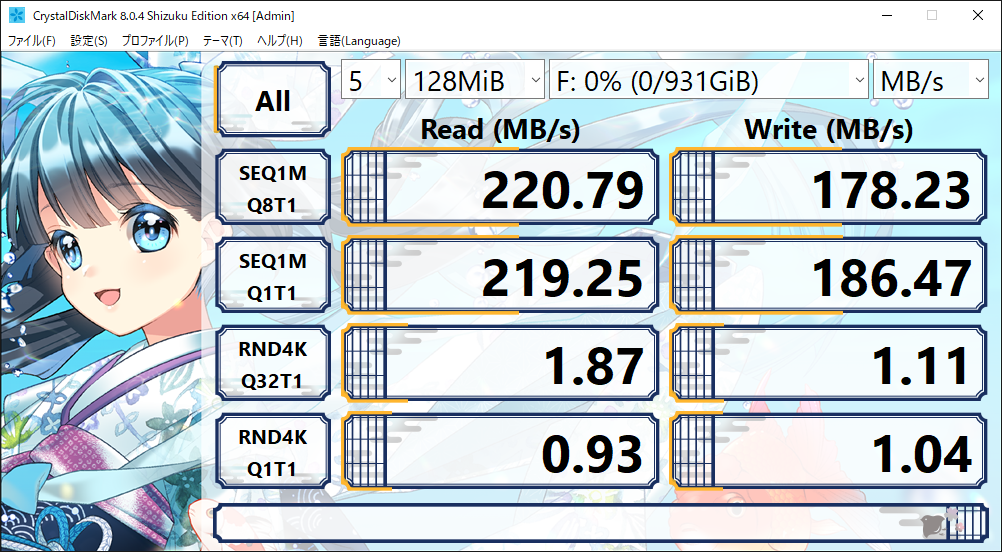The height and width of the screenshot is (552, 1002).
Task: Select the 219.25 read result
Action: (500, 275)
